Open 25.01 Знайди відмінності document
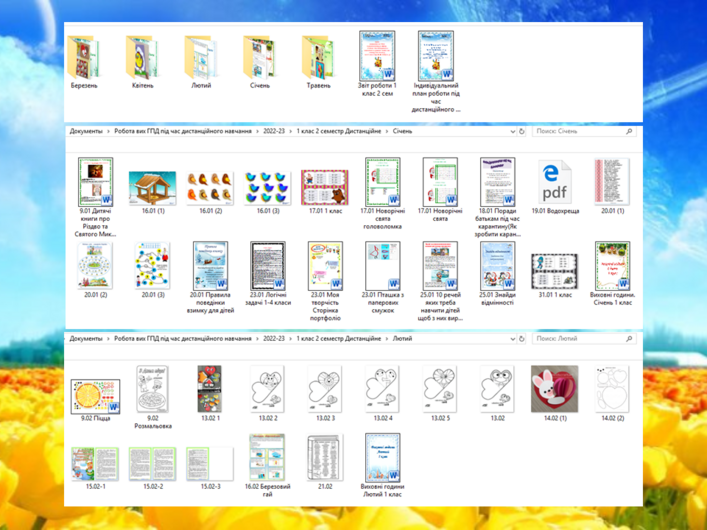Screen dimensions: 707x530 click(497, 266)
